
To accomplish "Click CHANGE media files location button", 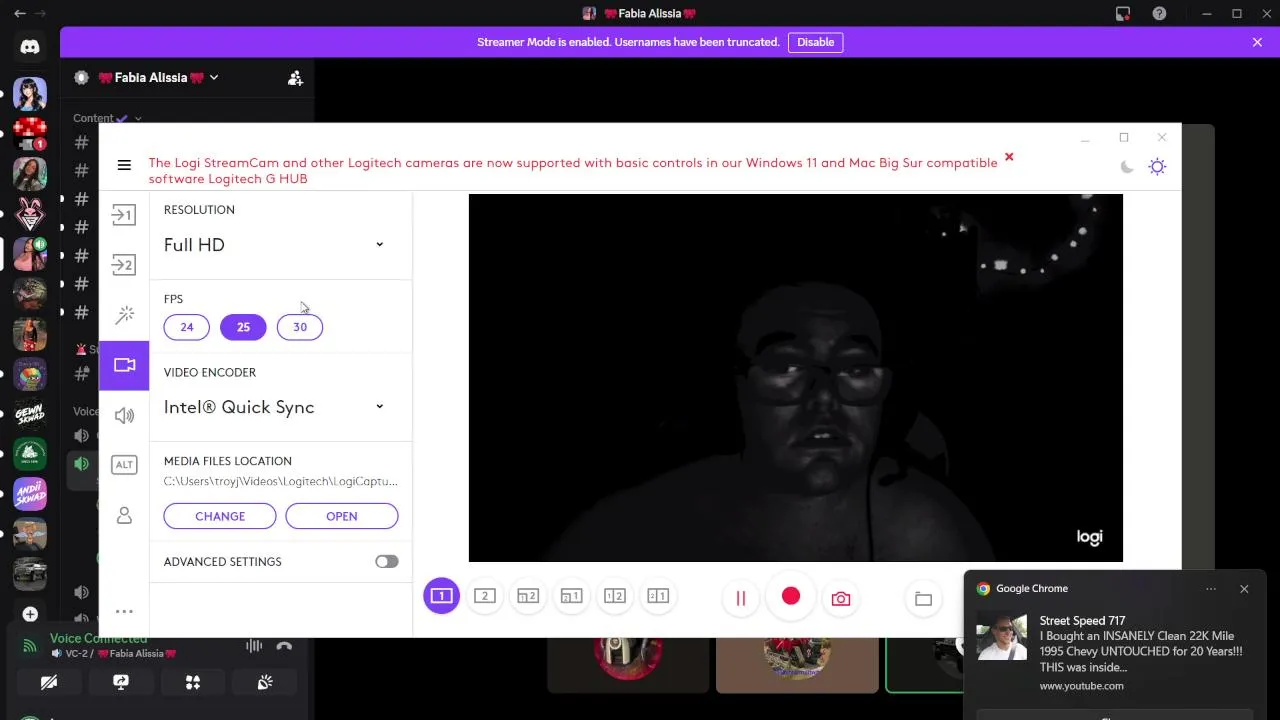I will pos(220,516).
